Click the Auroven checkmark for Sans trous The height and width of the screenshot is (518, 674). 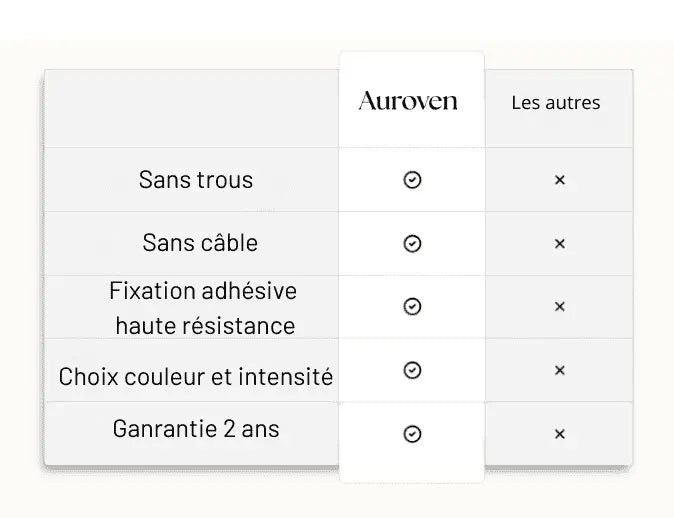[412, 180]
